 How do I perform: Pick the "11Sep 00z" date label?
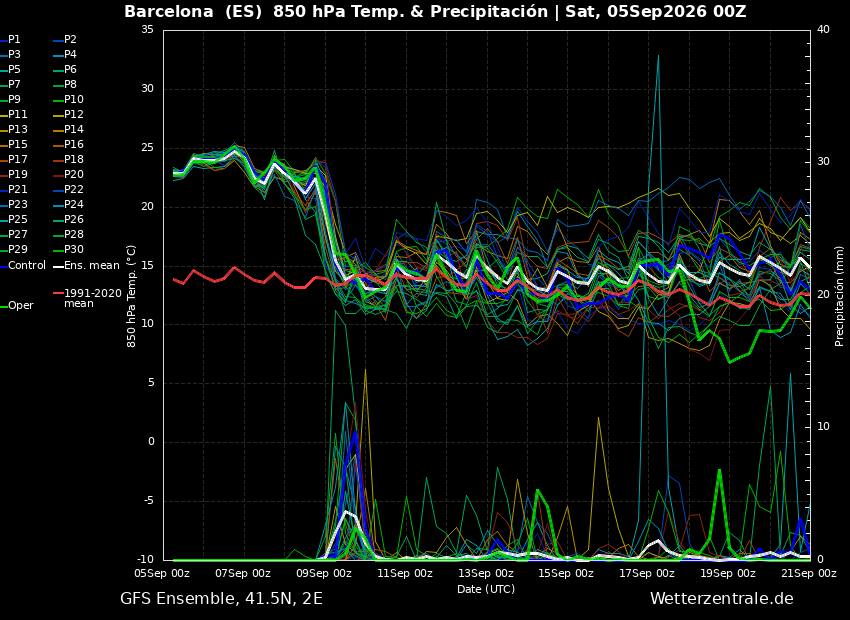click(405, 573)
